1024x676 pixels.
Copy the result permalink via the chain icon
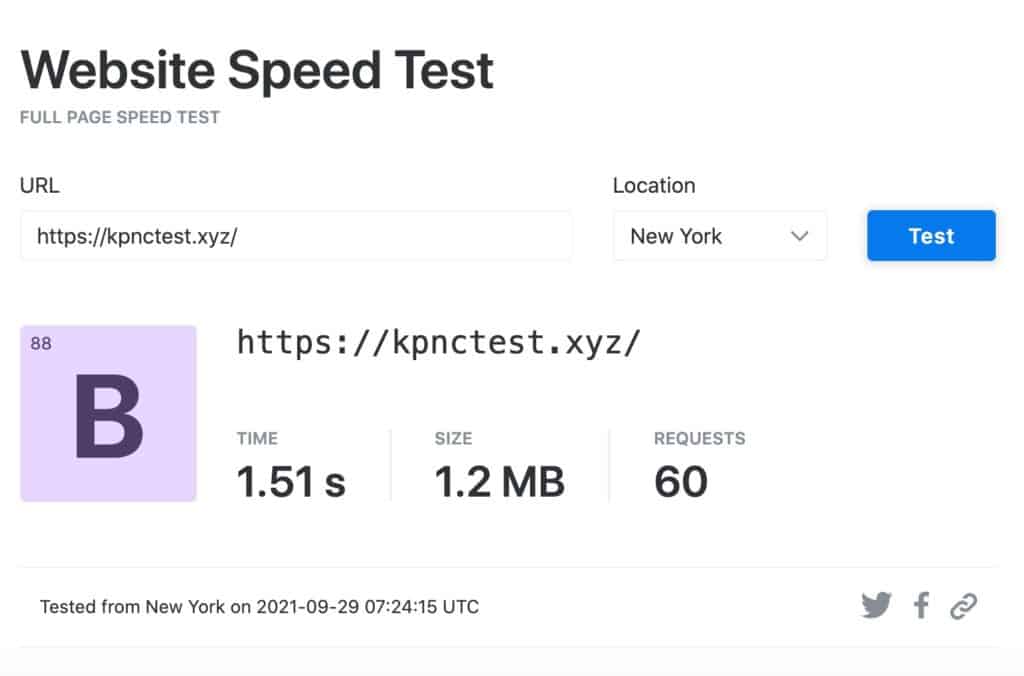[x=964, y=605]
